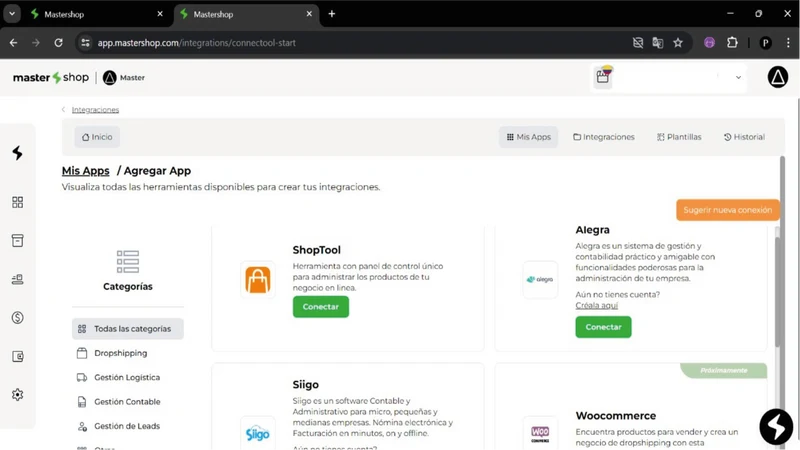Select the Gestión Logística category
This screenshot has height=450, width=800.
pos(118,378)
